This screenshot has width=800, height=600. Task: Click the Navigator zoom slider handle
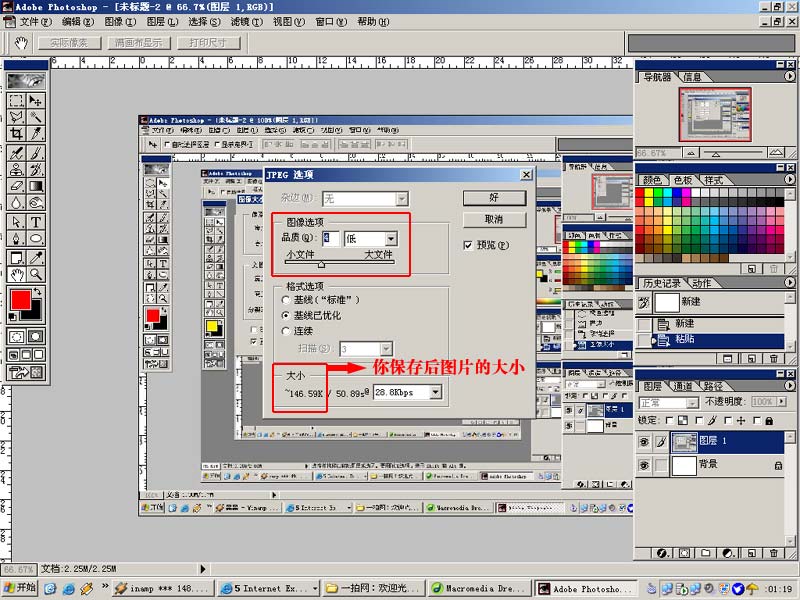[716, 154]
